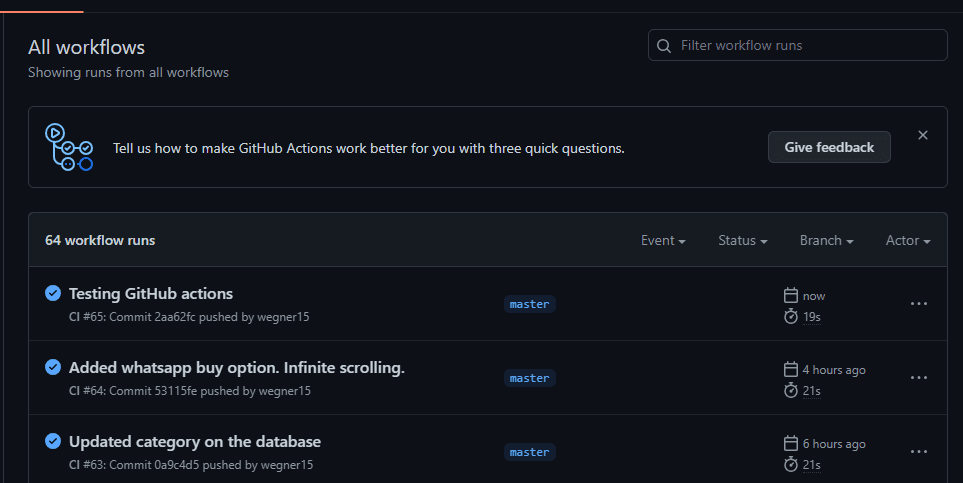The height and width of the screenshot is (483, 963).
Task: Dismiss the feedback banner with X
Action: pos(922,135)
